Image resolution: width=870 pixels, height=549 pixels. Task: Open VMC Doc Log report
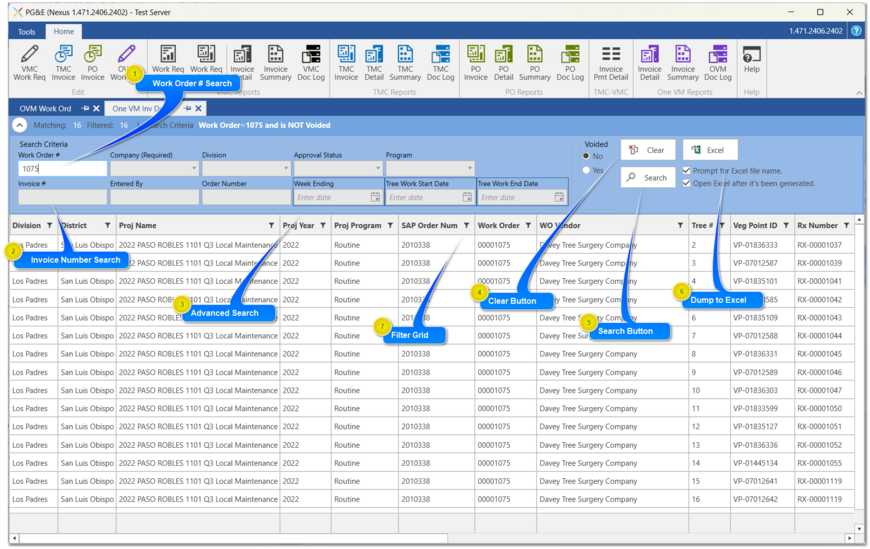[311, 60]
